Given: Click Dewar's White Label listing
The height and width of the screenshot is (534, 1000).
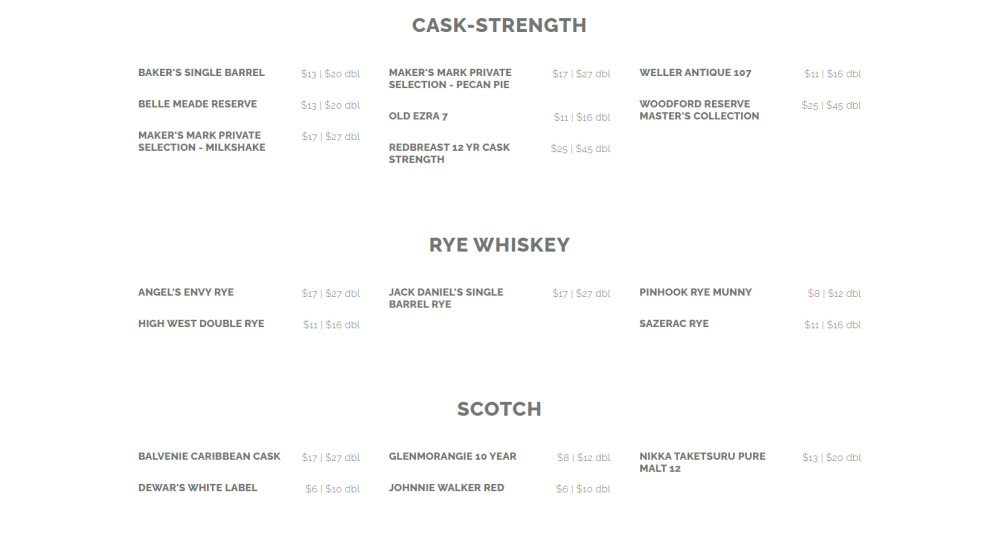Looking at the screenshot, I should (x=197, y=488).
